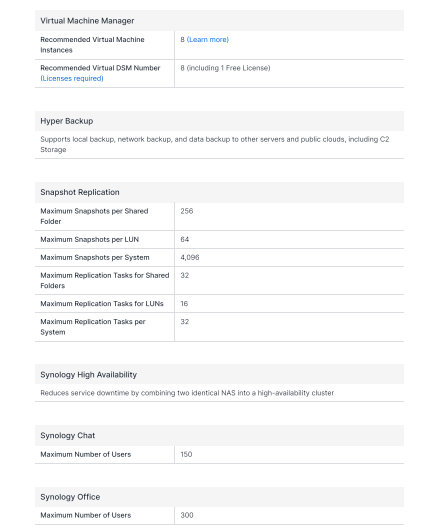Click the Recommended Virtual DSM Number label
Image resolution: width=436 pixels, height=530 pixels.
(100, 68)
